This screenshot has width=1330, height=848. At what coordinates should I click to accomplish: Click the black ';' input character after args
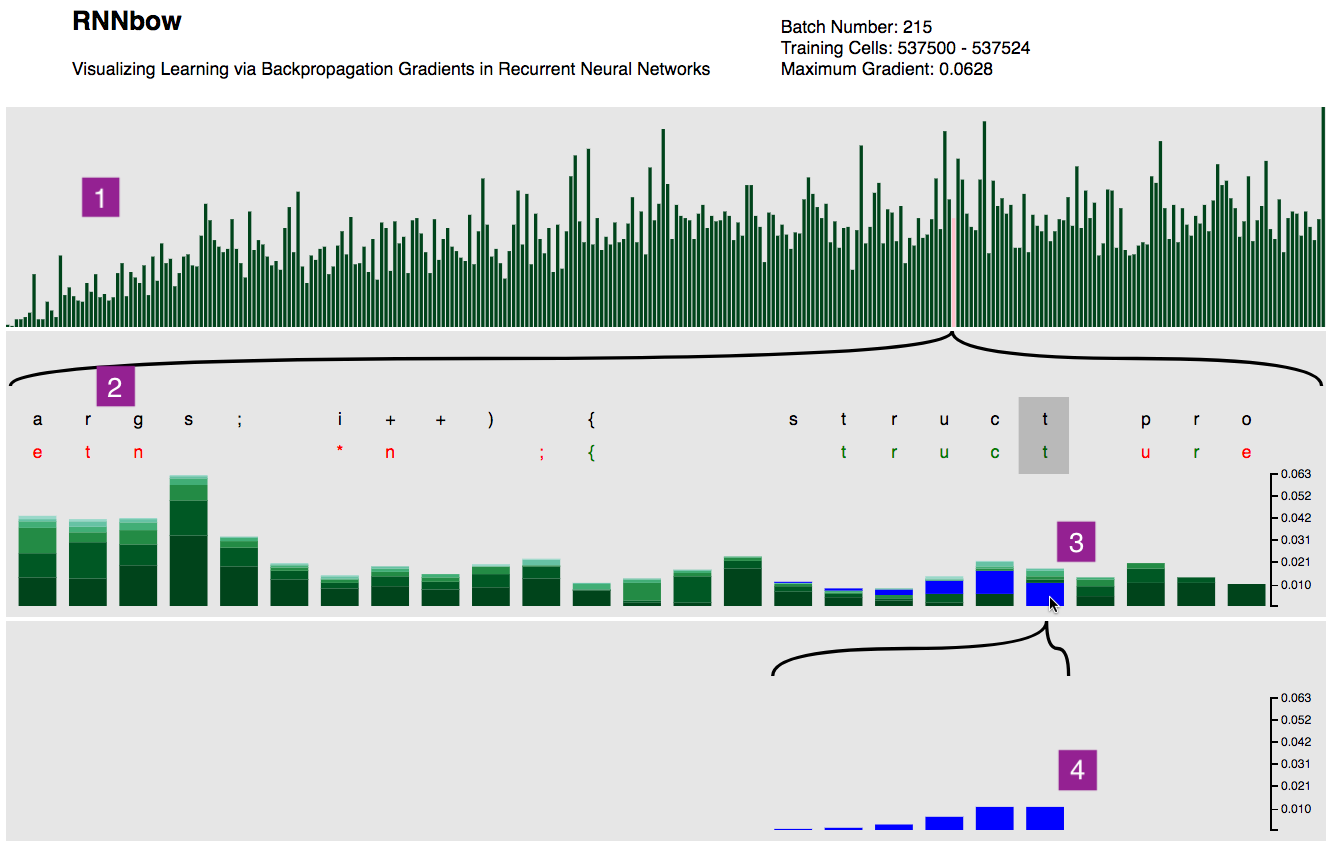point(239,421)
